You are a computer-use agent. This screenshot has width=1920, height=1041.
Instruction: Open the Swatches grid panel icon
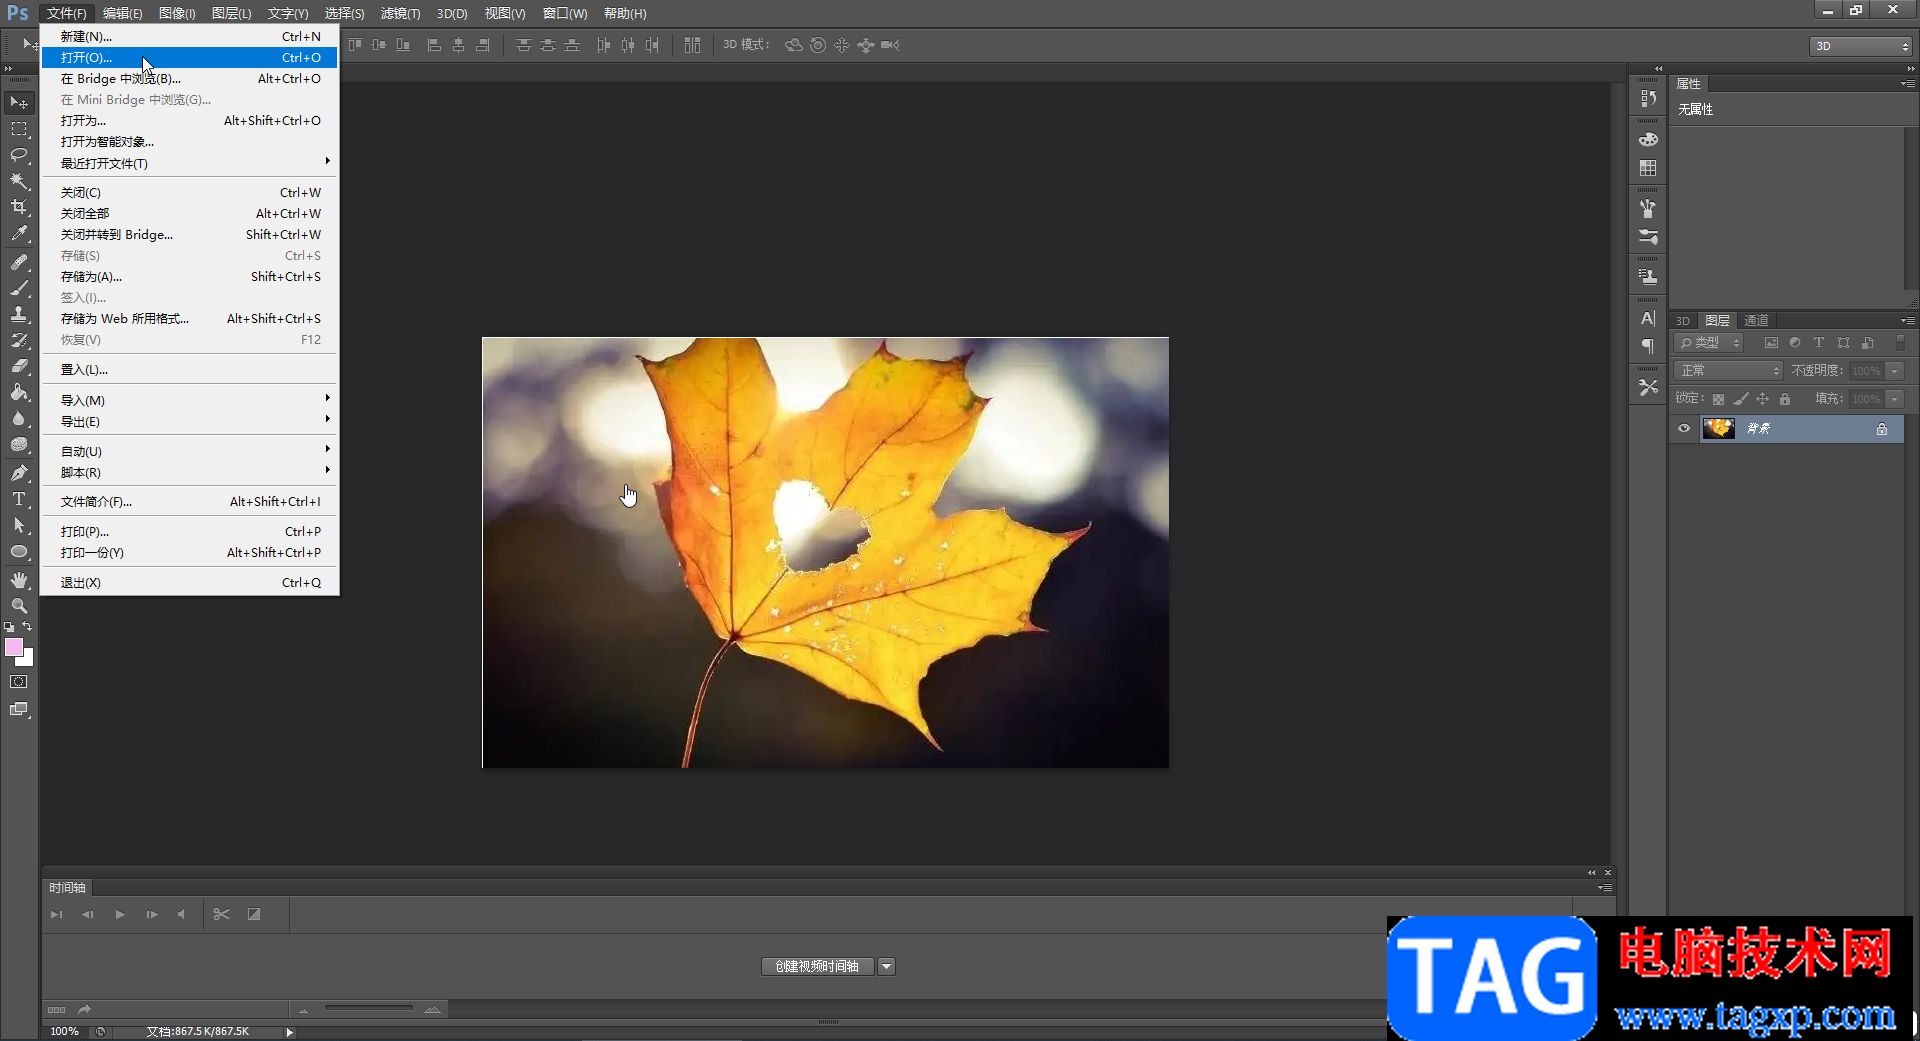[1648, 168]
